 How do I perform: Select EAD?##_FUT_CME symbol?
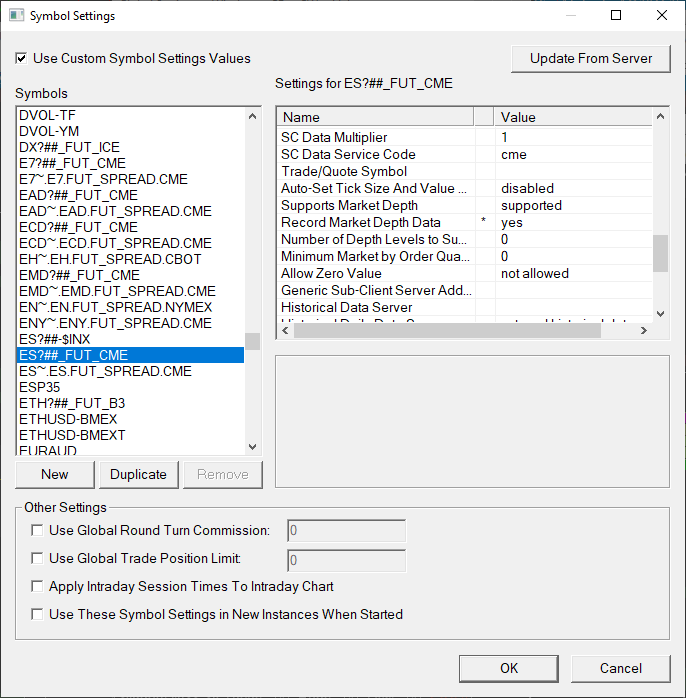(x=130, y=195)
